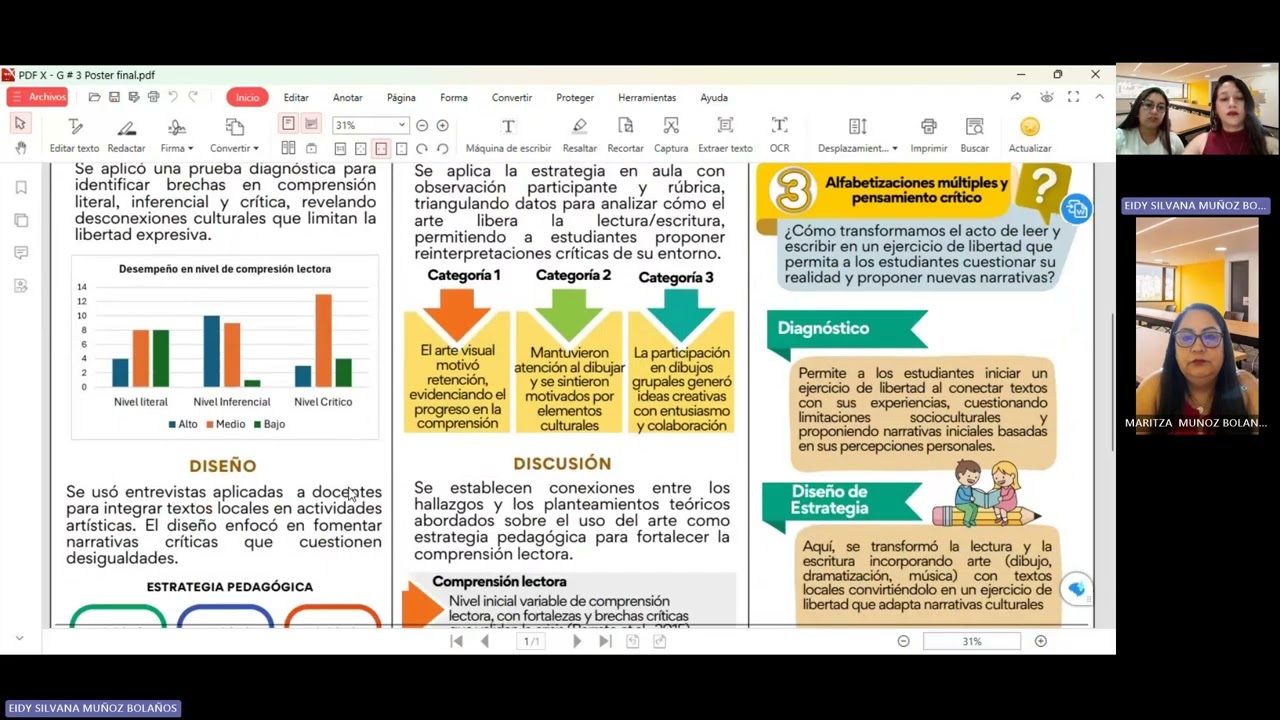Rotate page clockwise icon
The height and width of the screenshot is (720, 1280).
[422, 149]
